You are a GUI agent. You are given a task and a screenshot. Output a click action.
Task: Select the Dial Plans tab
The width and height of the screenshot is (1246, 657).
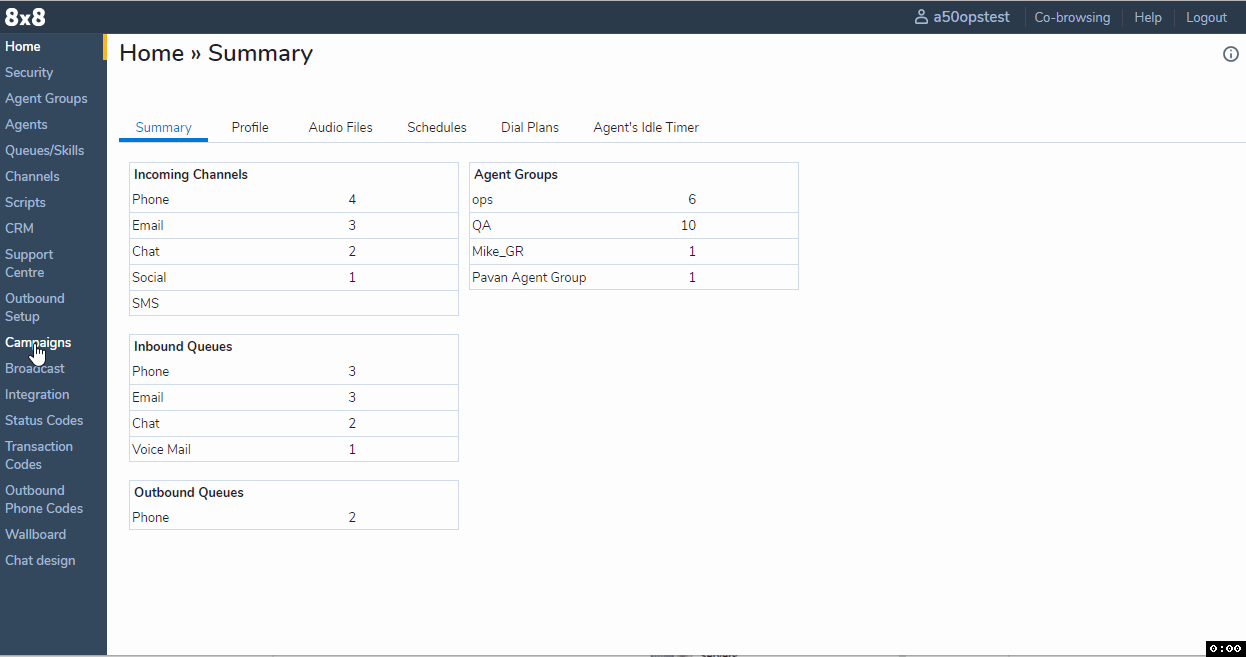tap(529, 127)
